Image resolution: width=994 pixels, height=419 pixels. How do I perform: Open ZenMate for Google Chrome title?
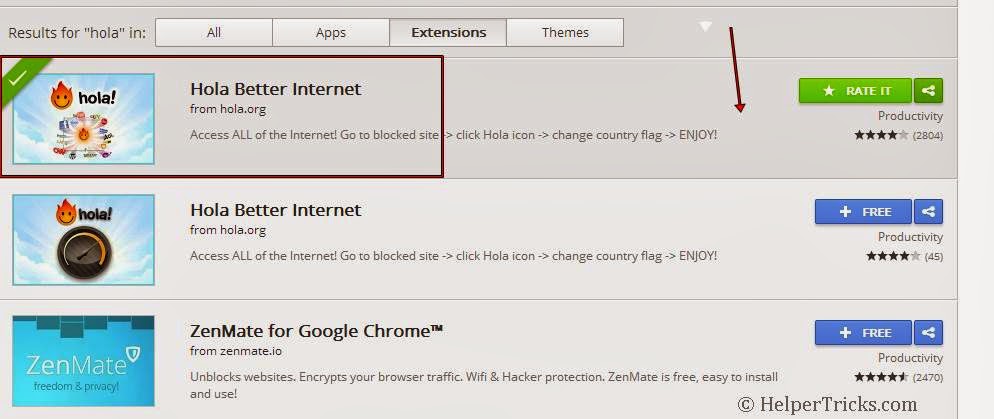tap(316, 331)
